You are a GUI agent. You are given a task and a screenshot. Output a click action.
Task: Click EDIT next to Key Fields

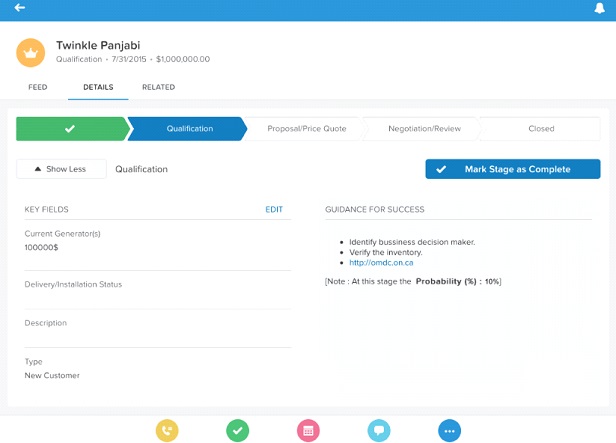pyautogui.click(x=273, y=210)
